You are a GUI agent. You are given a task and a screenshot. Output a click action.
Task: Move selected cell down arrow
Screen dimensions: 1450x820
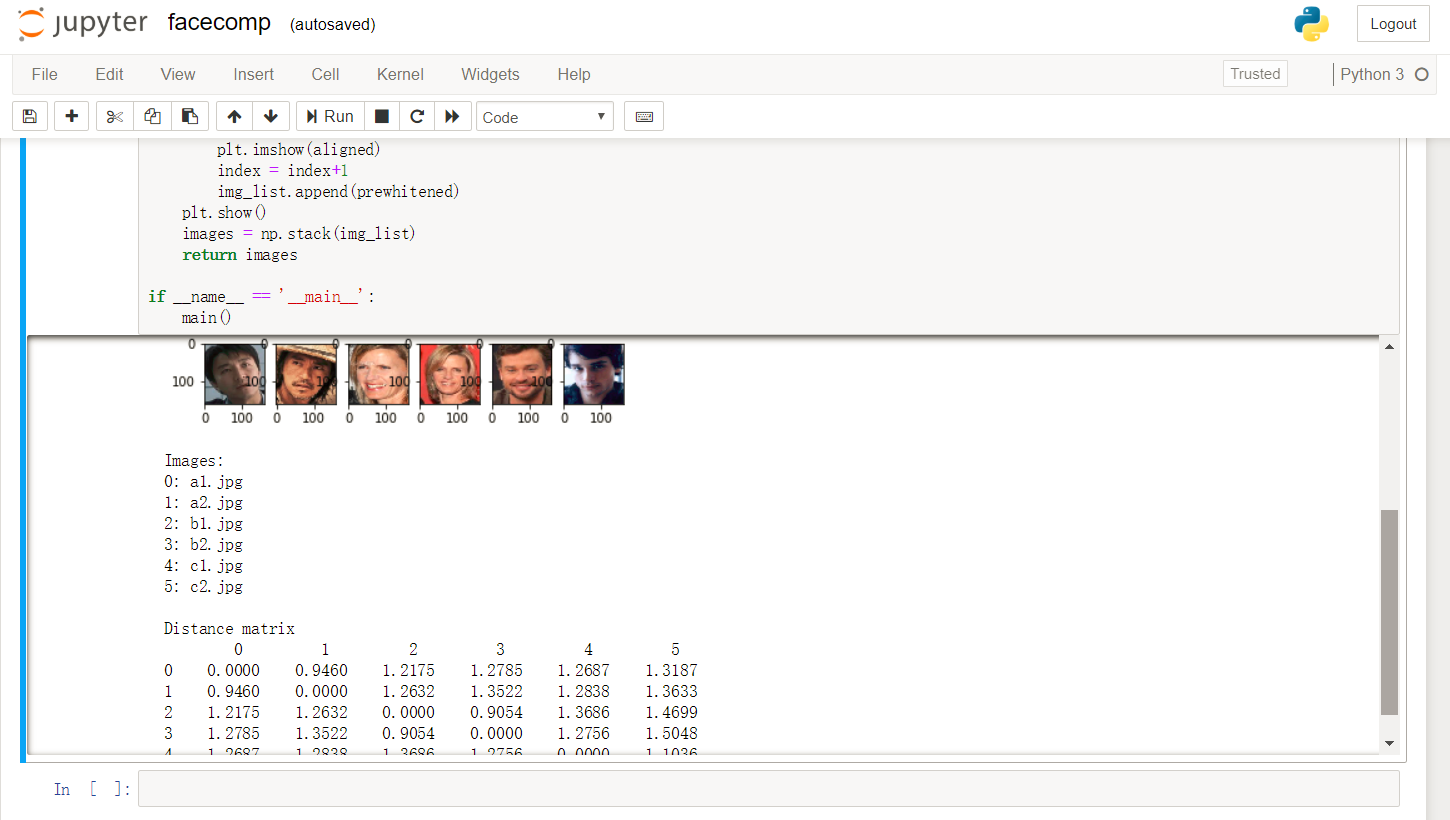(270, 117)
